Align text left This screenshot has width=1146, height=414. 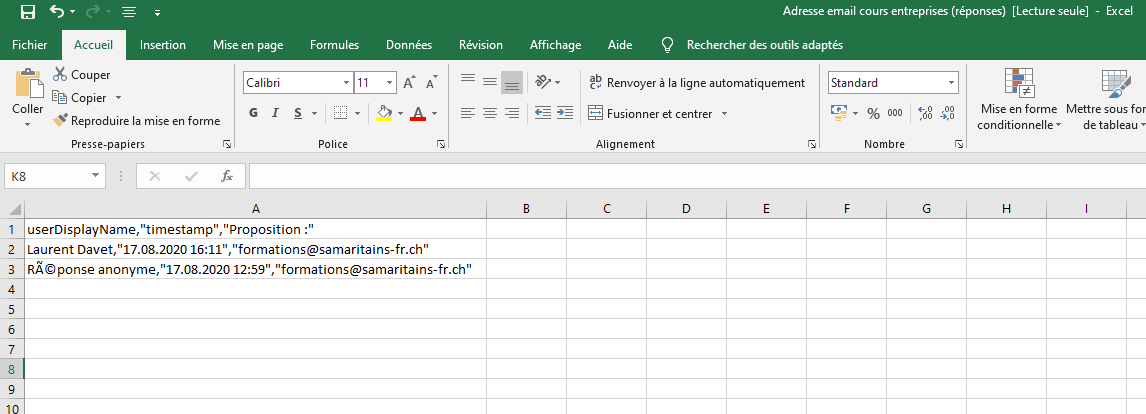click(x=468, y=113)
